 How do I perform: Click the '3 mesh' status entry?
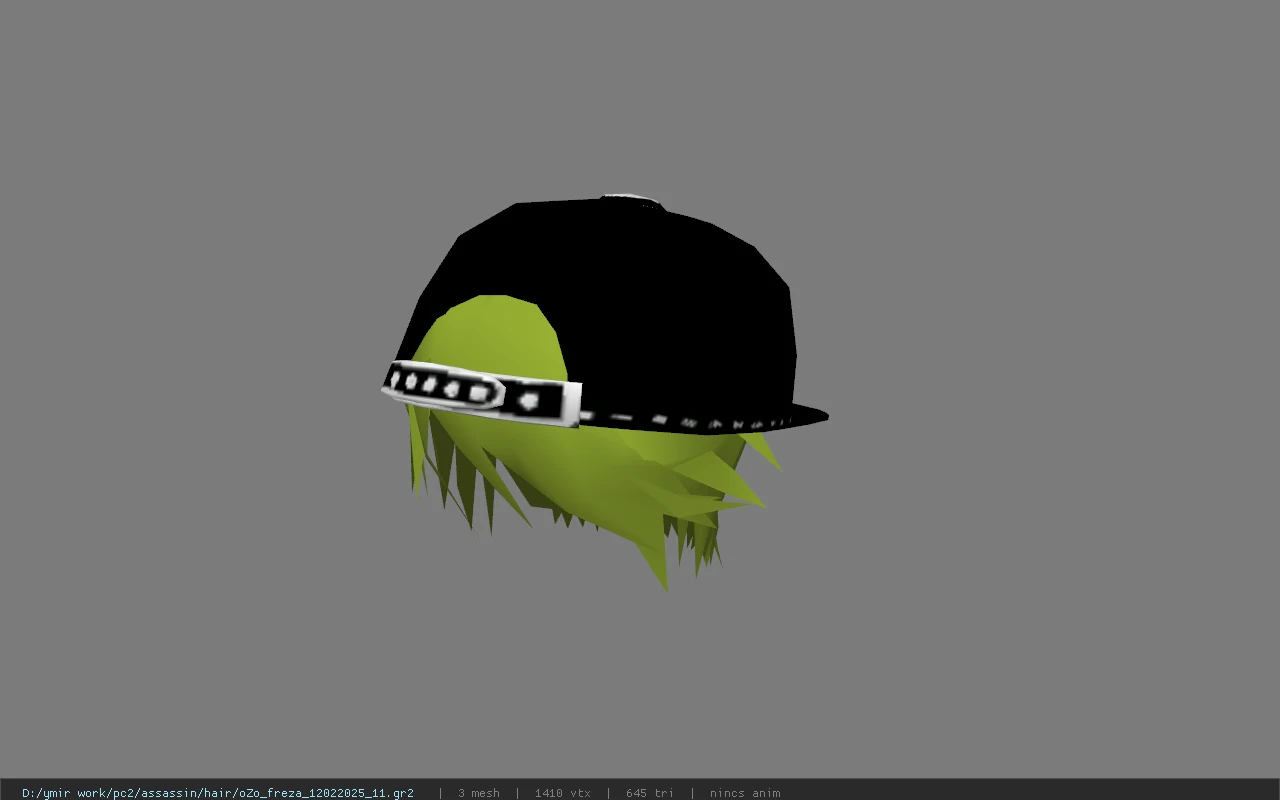479,793
